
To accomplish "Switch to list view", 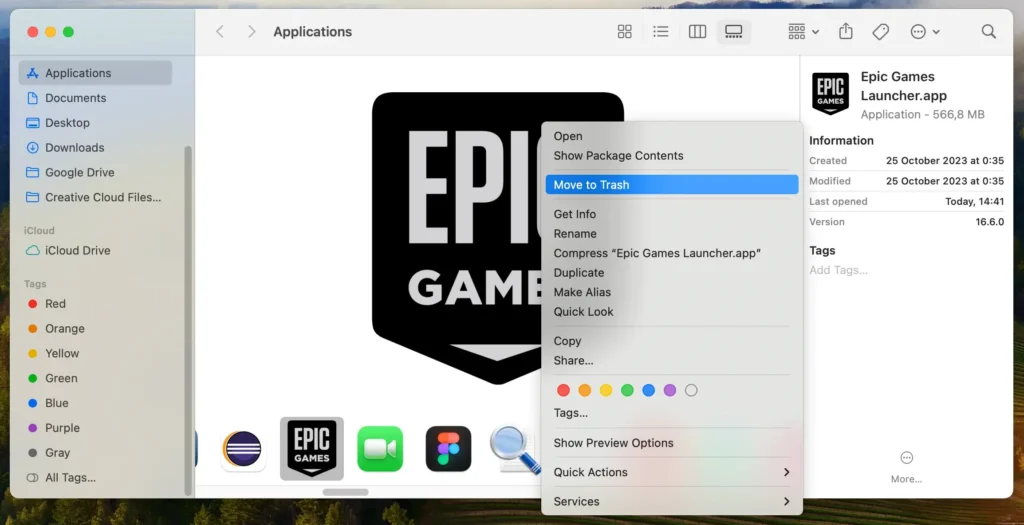I will coord(661,31).
